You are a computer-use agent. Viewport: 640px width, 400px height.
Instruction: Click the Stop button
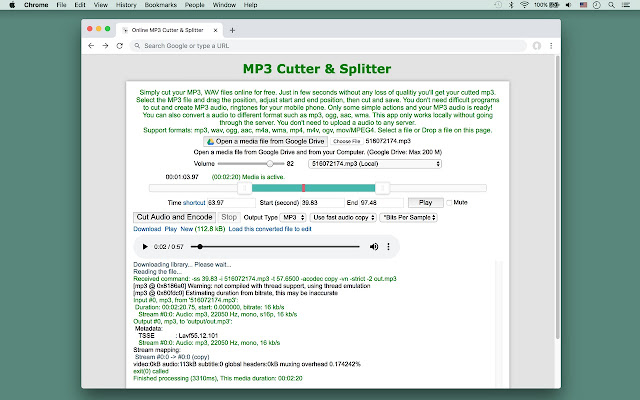[x=229, y=217]
